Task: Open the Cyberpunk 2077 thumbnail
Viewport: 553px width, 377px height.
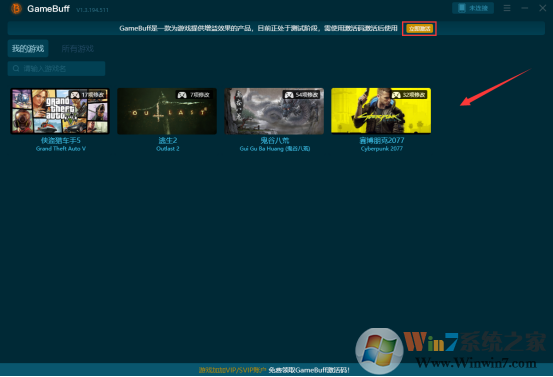Action: (x=381, y=111)
